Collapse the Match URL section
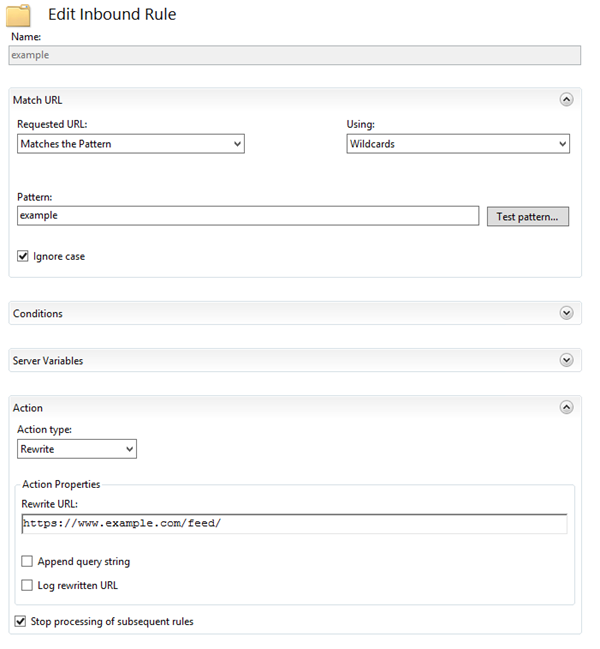The width and height of the screenshot is (600, 649). click(x=566, y=99)
